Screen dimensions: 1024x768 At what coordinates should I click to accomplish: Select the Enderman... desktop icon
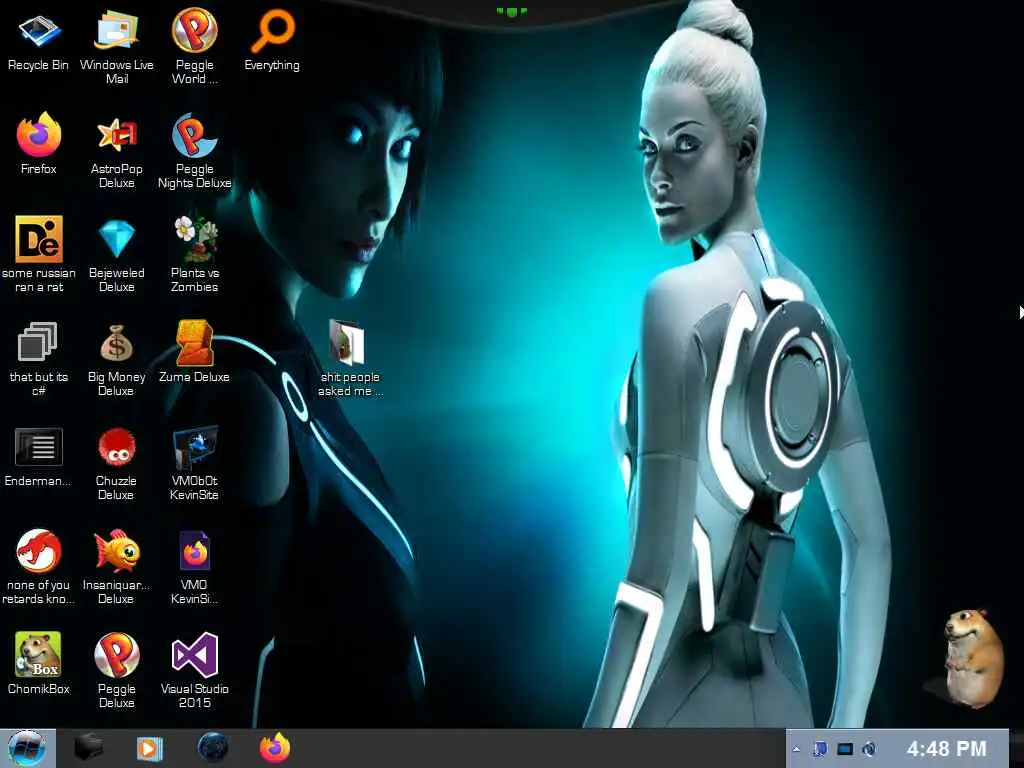coord(39,457)
